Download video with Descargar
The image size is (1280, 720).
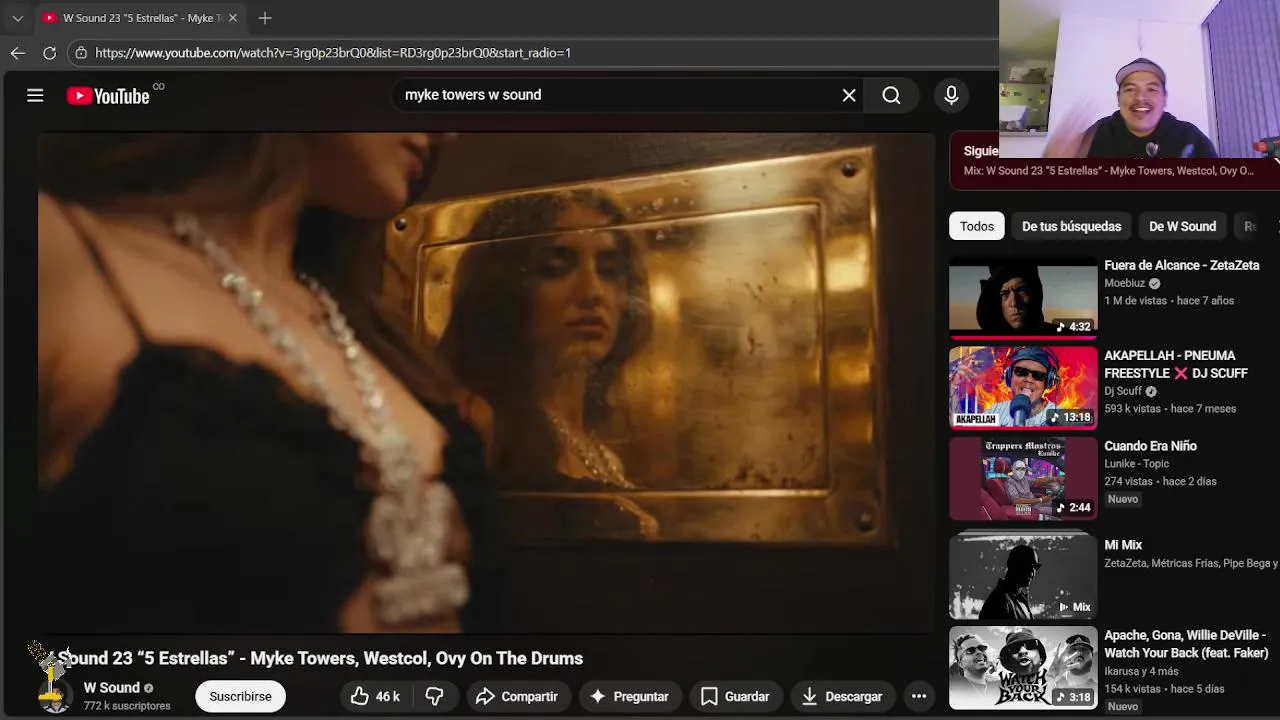[842, 696]
